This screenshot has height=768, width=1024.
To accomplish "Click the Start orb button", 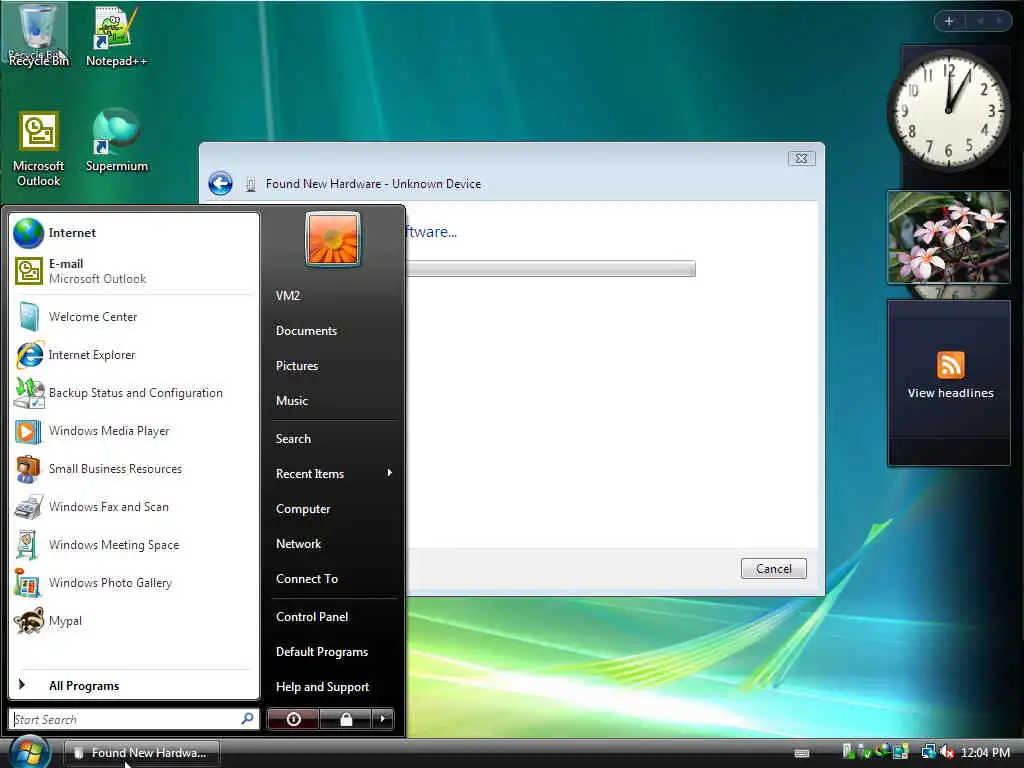I will pos(29,751).
